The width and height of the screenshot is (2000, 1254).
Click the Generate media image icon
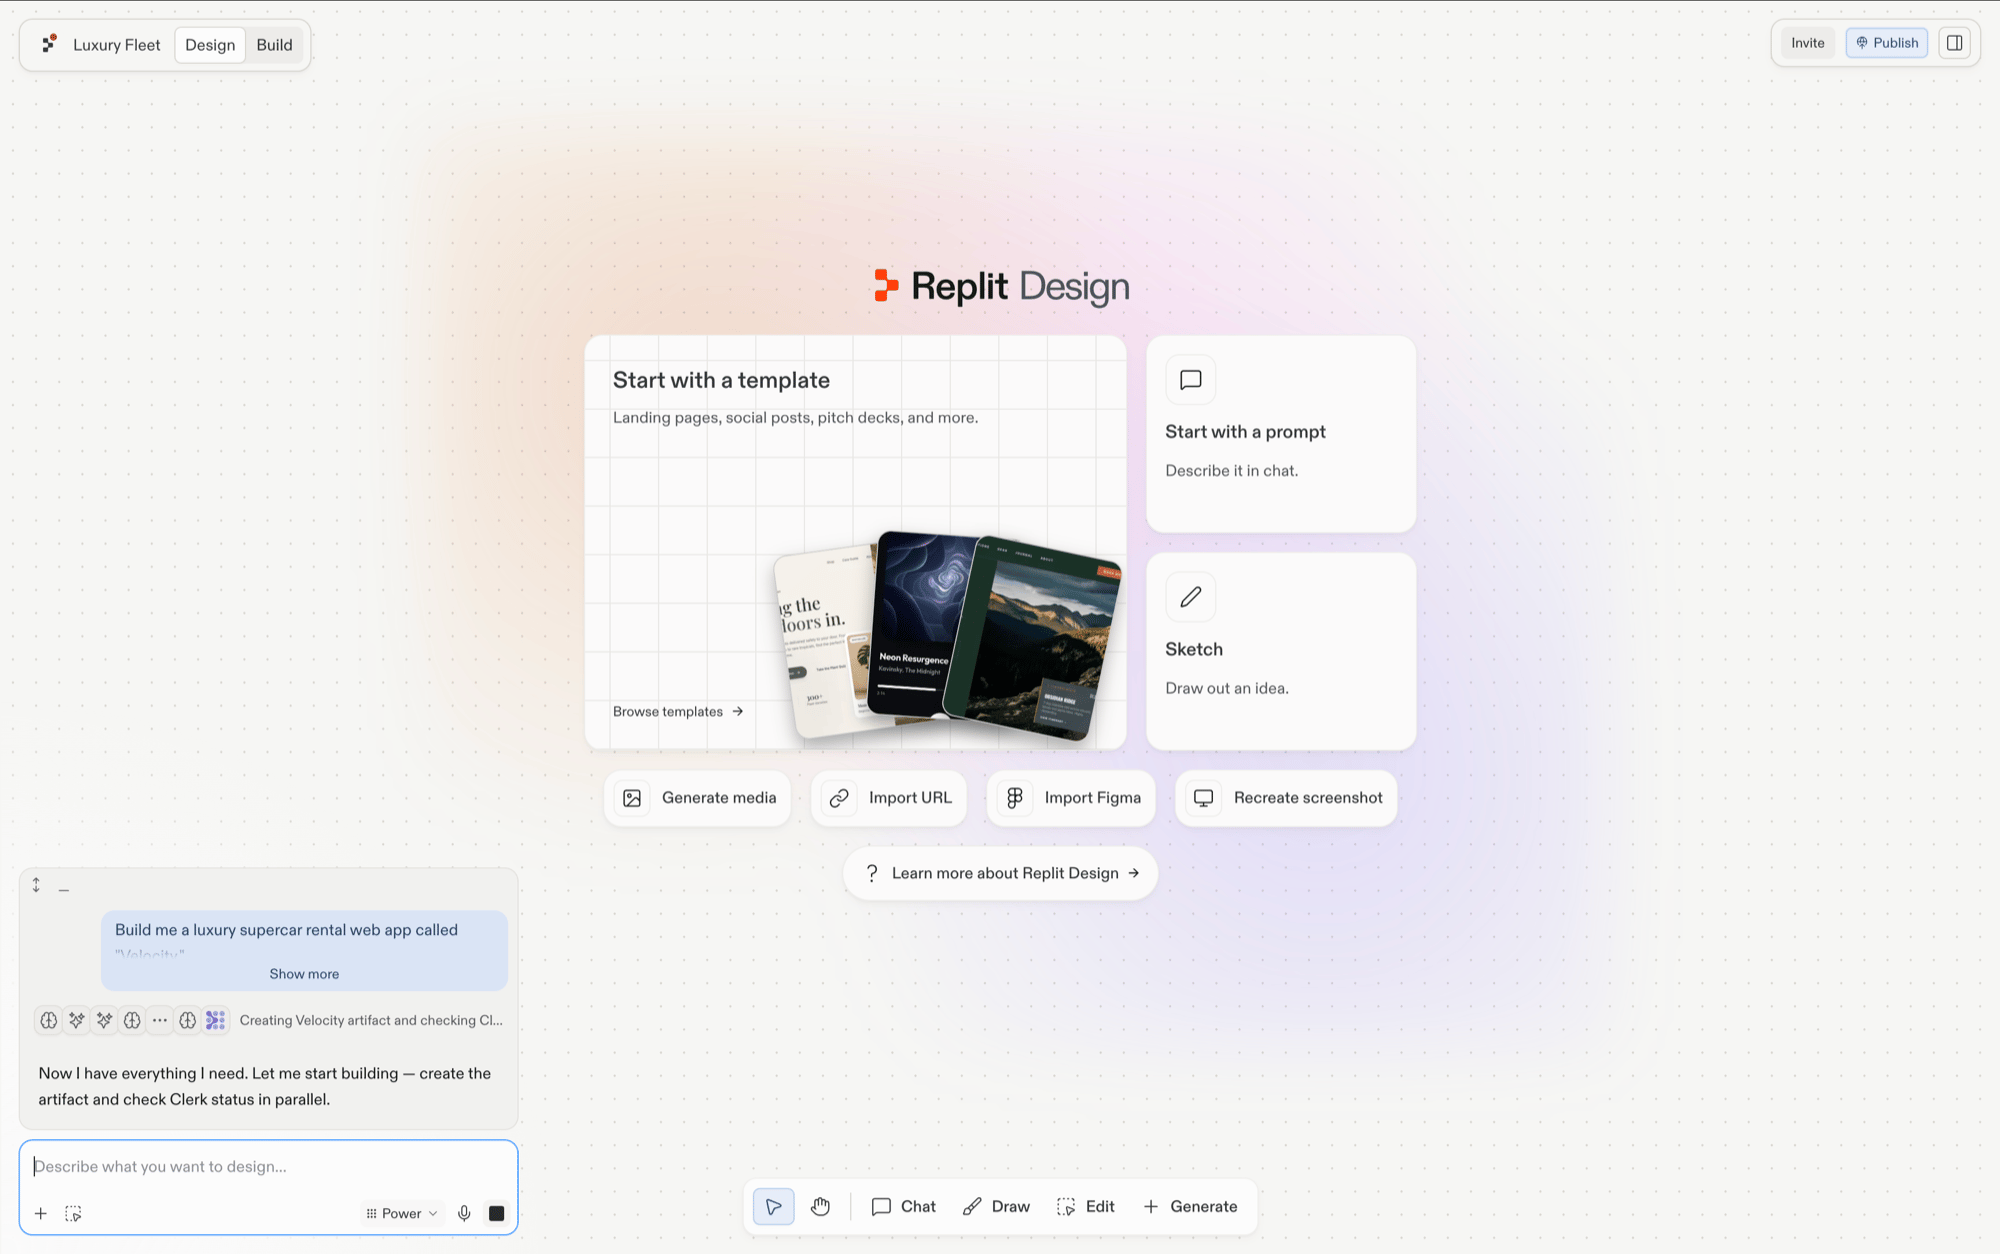[x=632, y=798]
